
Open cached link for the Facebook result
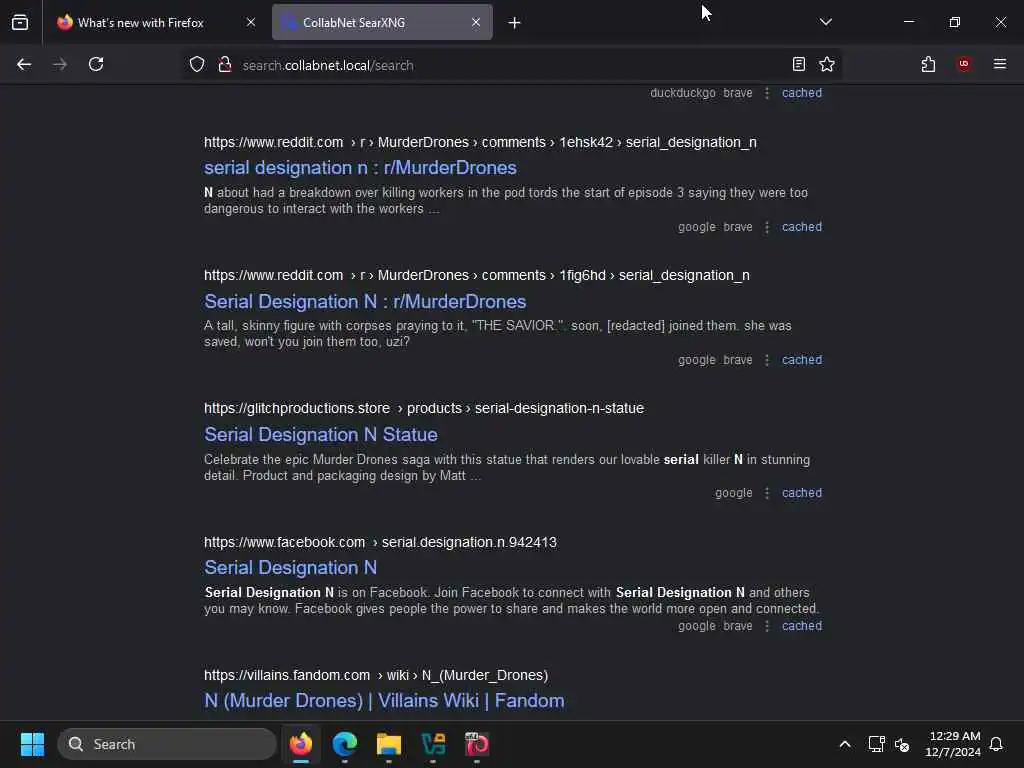801,626
